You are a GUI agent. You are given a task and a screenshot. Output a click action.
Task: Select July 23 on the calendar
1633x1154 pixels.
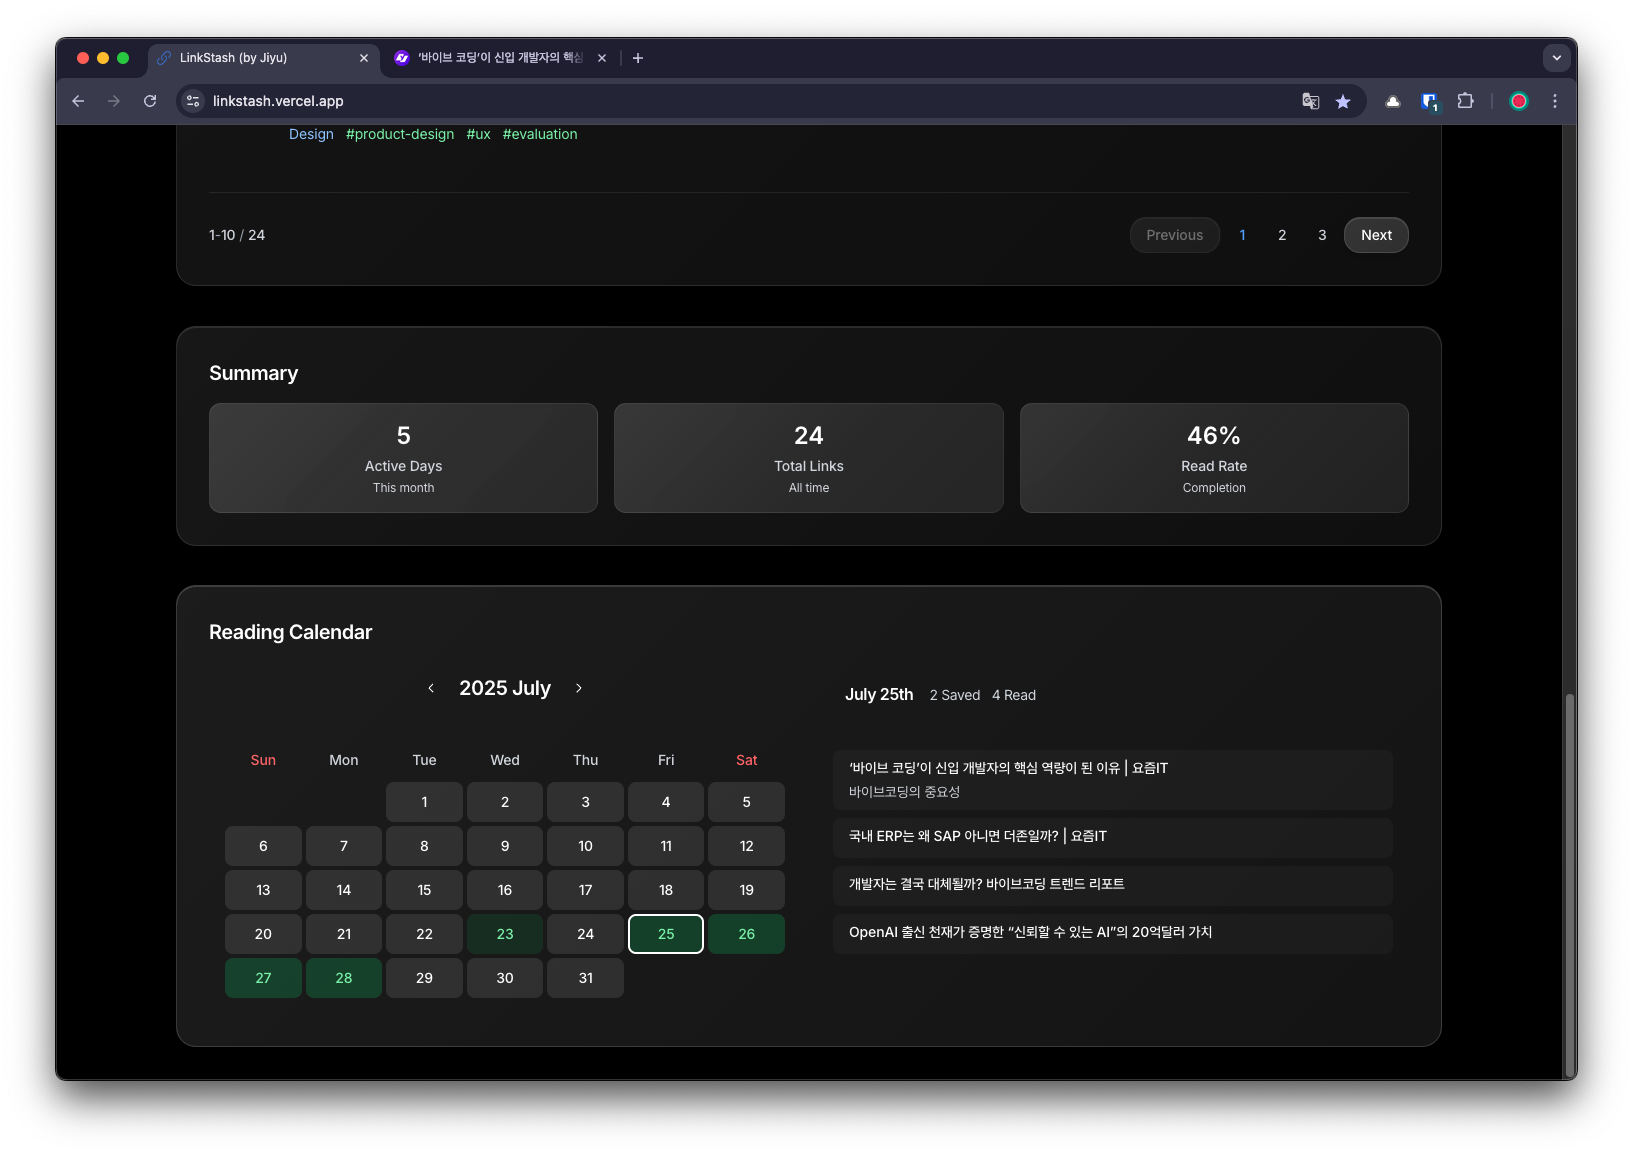(x=505, y=934)
